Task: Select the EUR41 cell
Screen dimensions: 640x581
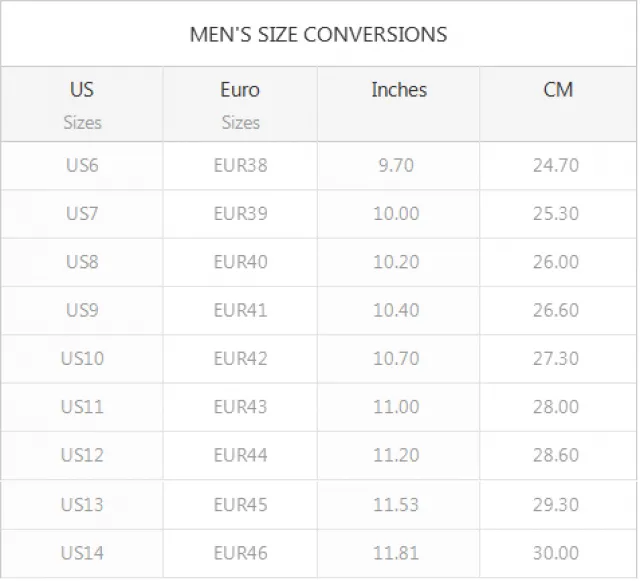Action: [x=240, y=310]
